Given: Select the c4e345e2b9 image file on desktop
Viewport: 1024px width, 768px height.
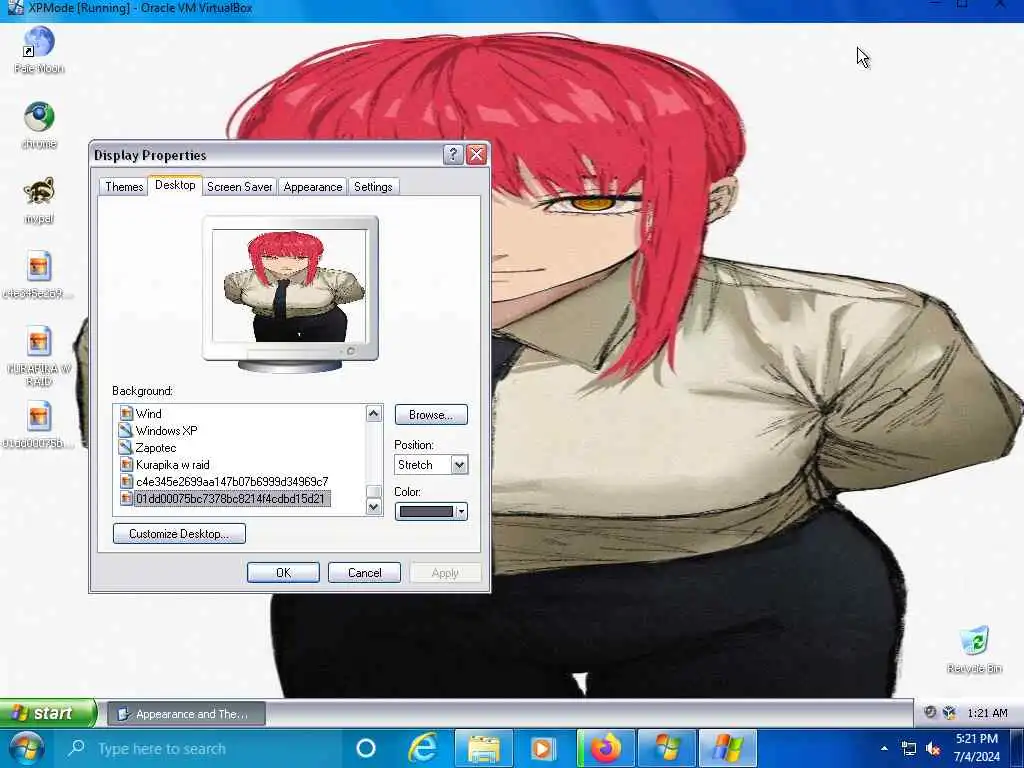Looking at the screenshot, I should click(x=38, y=274).
